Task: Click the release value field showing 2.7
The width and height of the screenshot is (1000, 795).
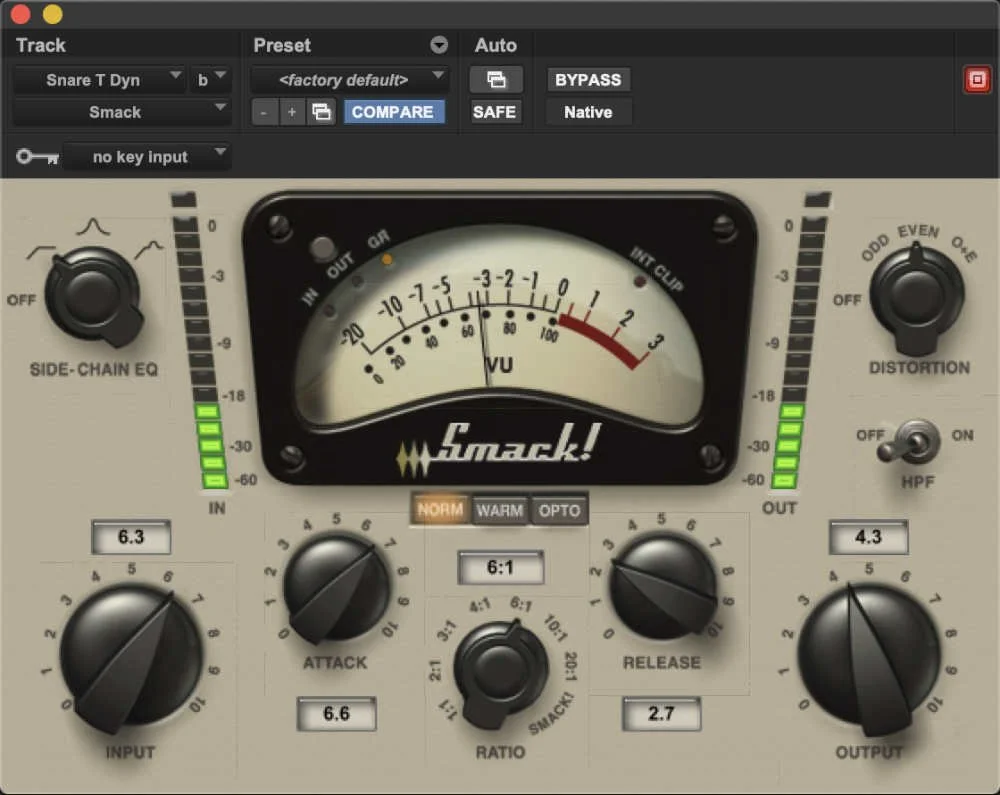Action: pos(661,713)
